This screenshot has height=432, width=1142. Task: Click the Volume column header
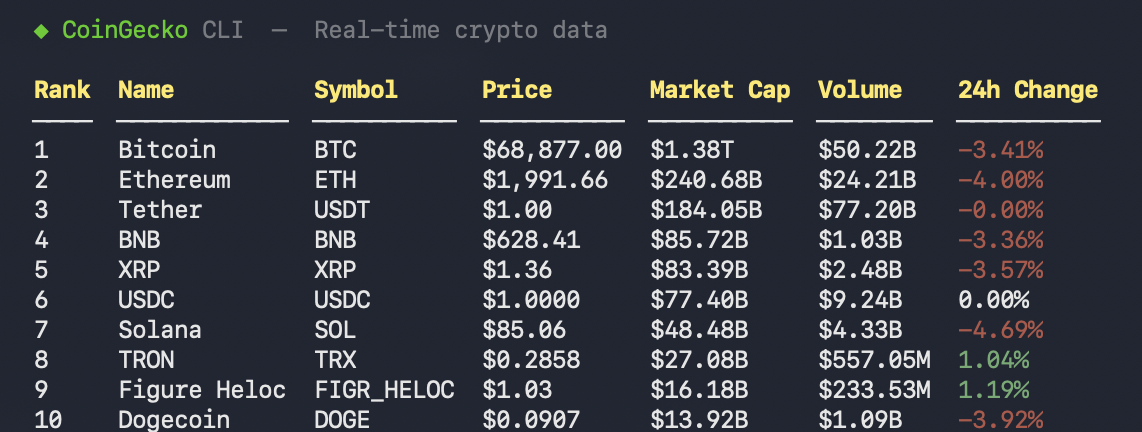coord(859,90)
